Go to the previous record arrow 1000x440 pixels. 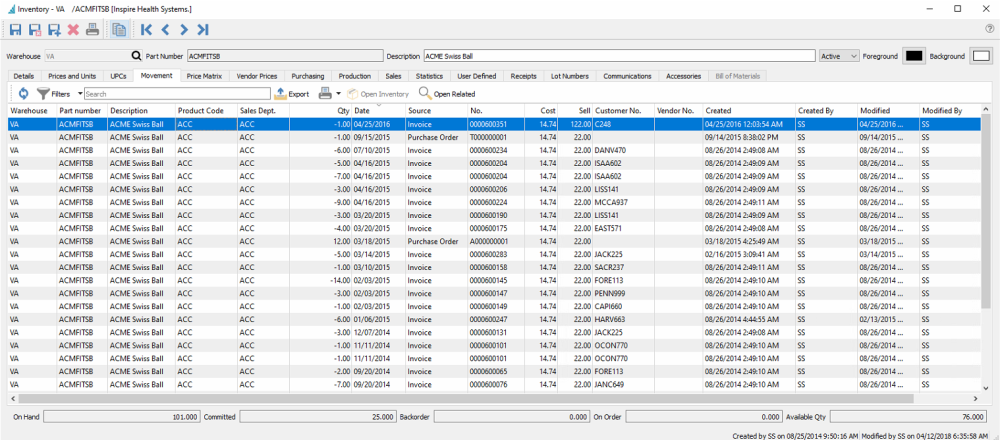(x=166, y=30)
